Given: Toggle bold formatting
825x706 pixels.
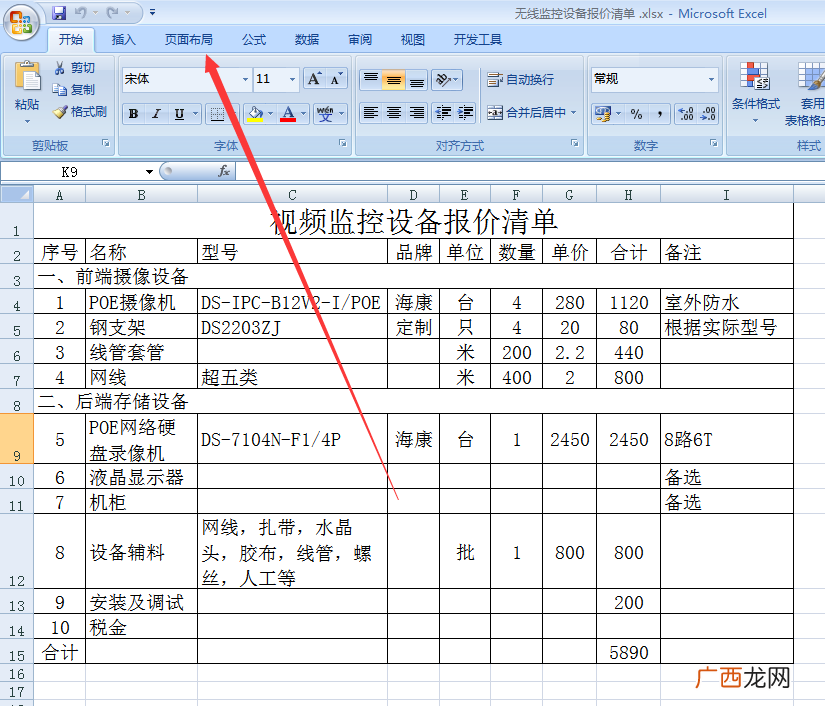Looking at the screenshot, I should click(134, 114).
